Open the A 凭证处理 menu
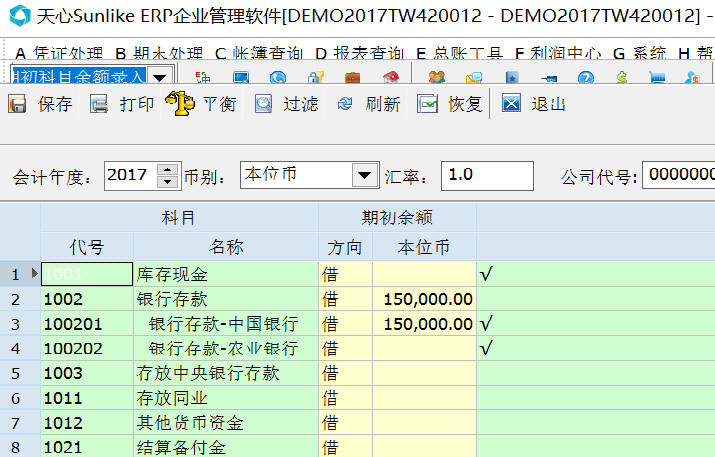Viewport: 715px width, 457px height. pos(59,54)
